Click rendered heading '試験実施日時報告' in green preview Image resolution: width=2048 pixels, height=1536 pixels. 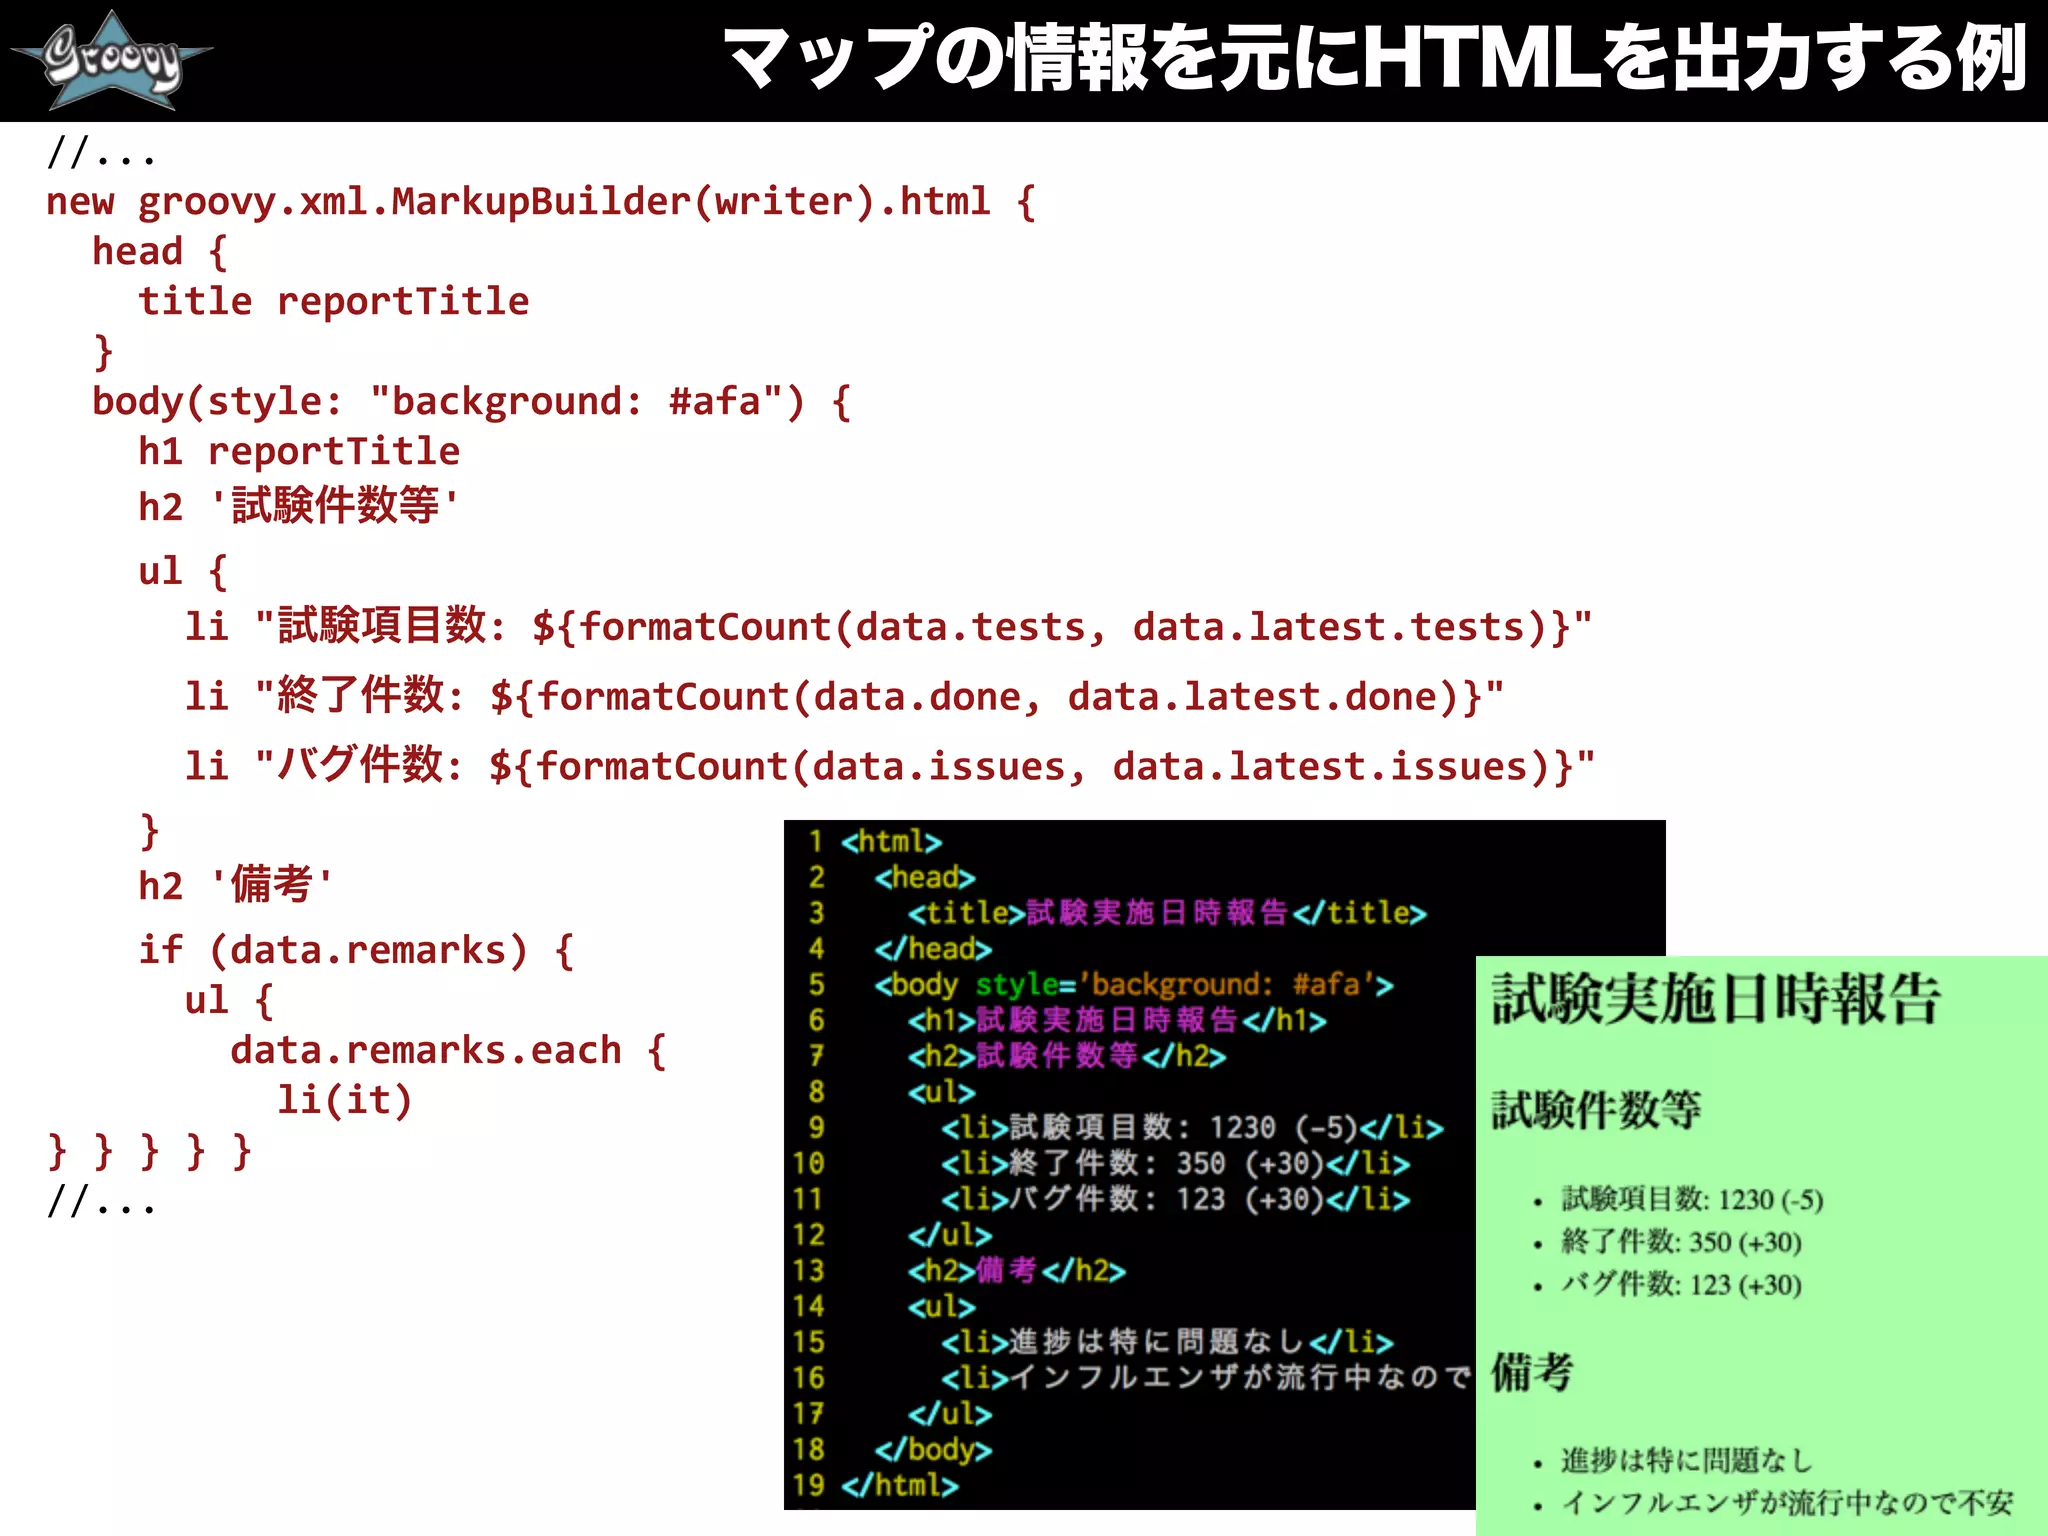(1716, 999)
